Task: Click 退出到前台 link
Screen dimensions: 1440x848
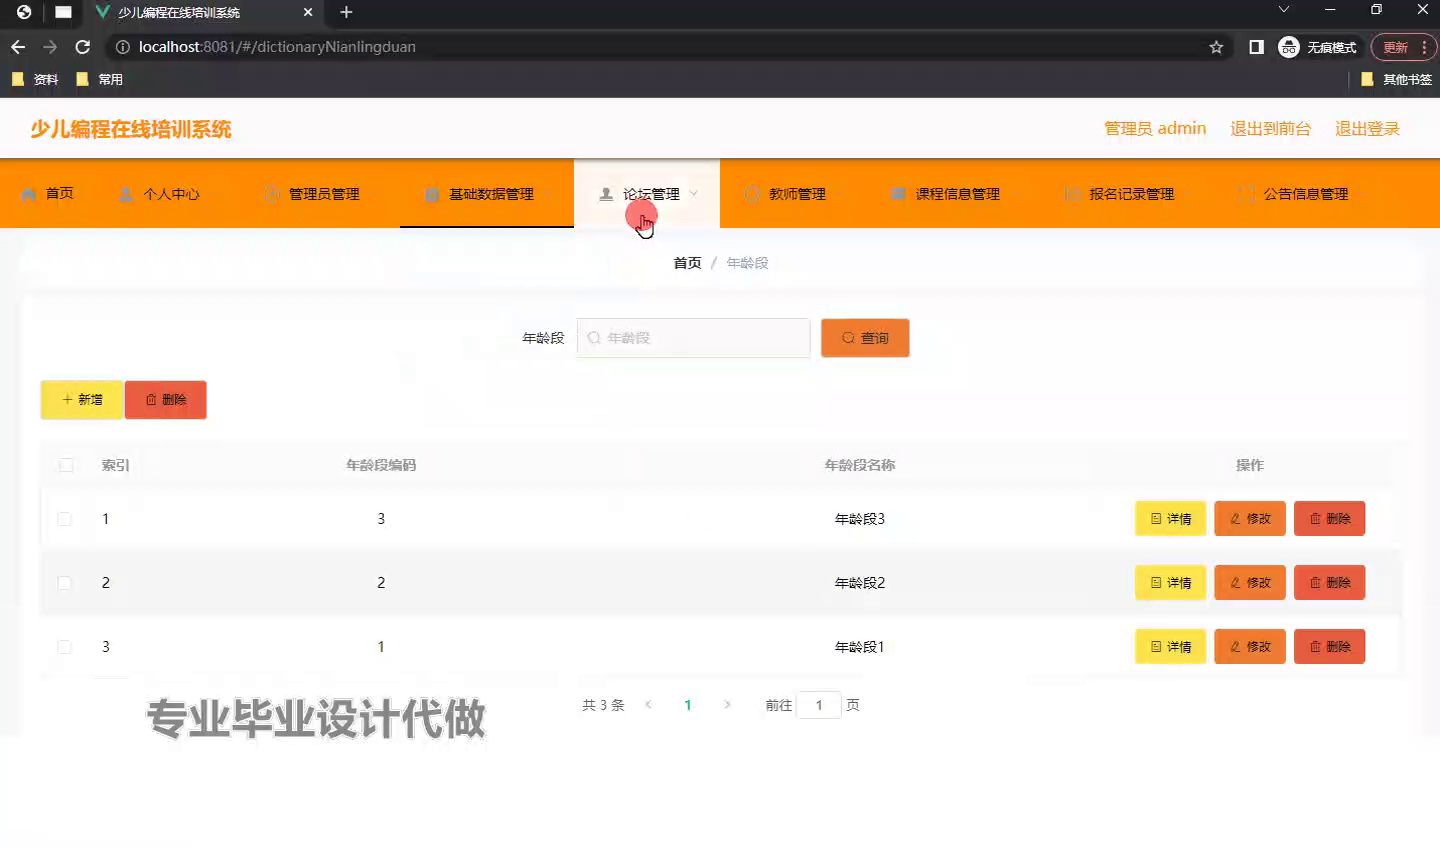Action: (1270, 128)
